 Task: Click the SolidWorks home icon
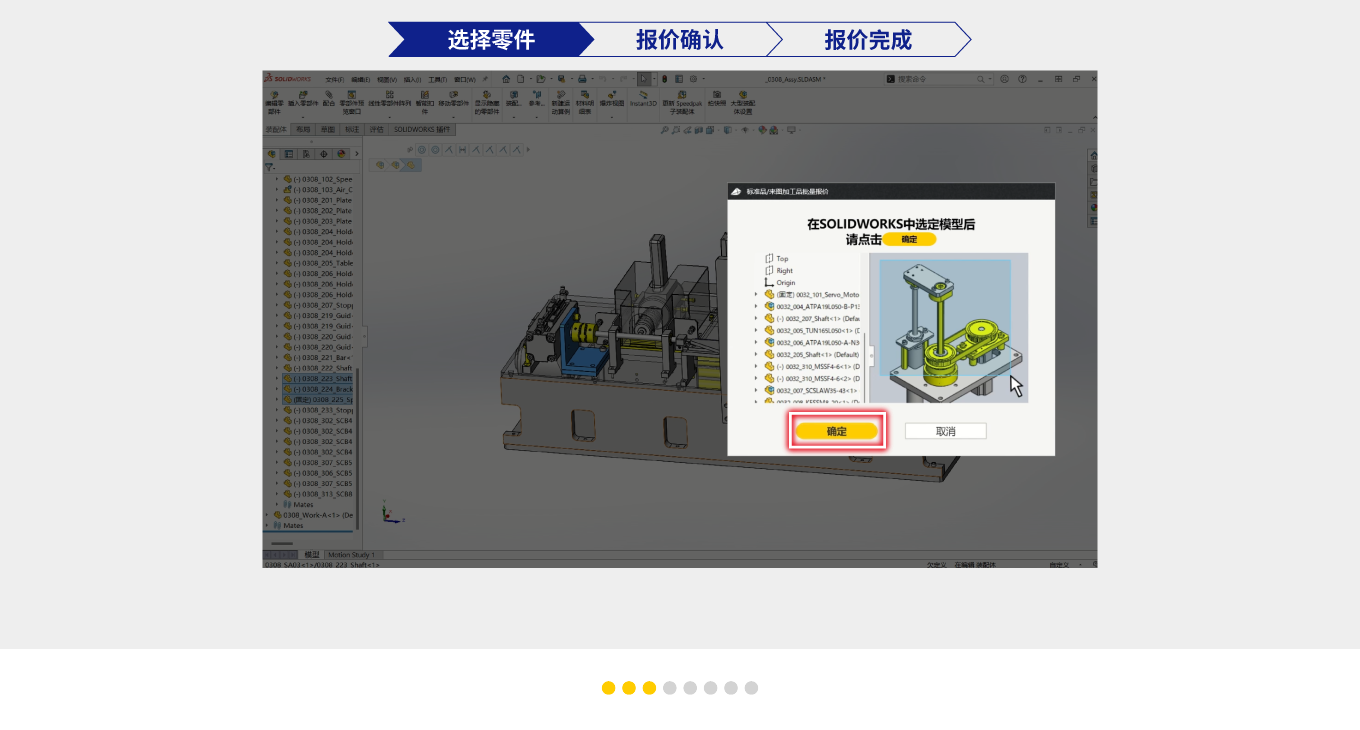point(506,79)
